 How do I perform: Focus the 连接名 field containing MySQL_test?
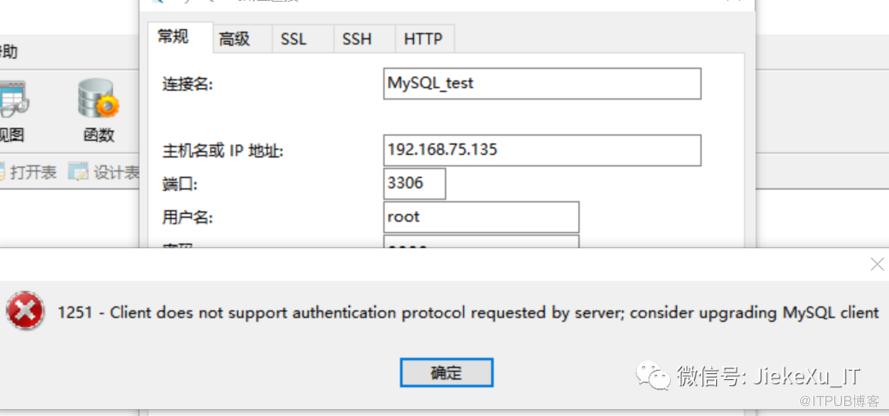(x=541, y=84)
